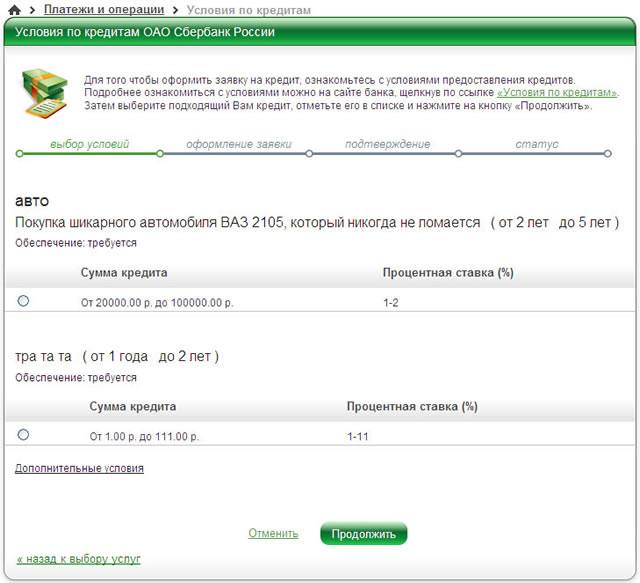Click the выбор условий step label
Image resolution: width=640 pixels, height=583 pixels.
pyautogui.click(x=89, y=144)
